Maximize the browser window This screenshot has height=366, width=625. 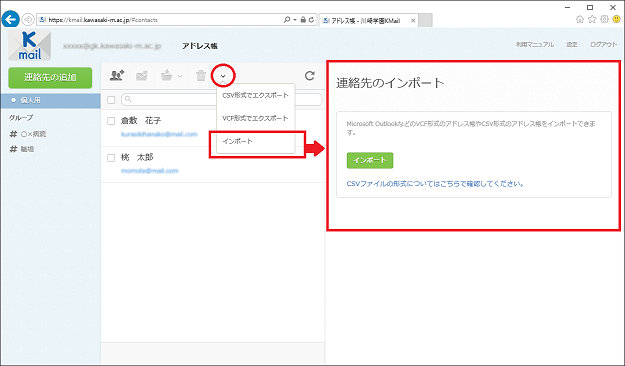pyautogui.click(x=590, y=7)
